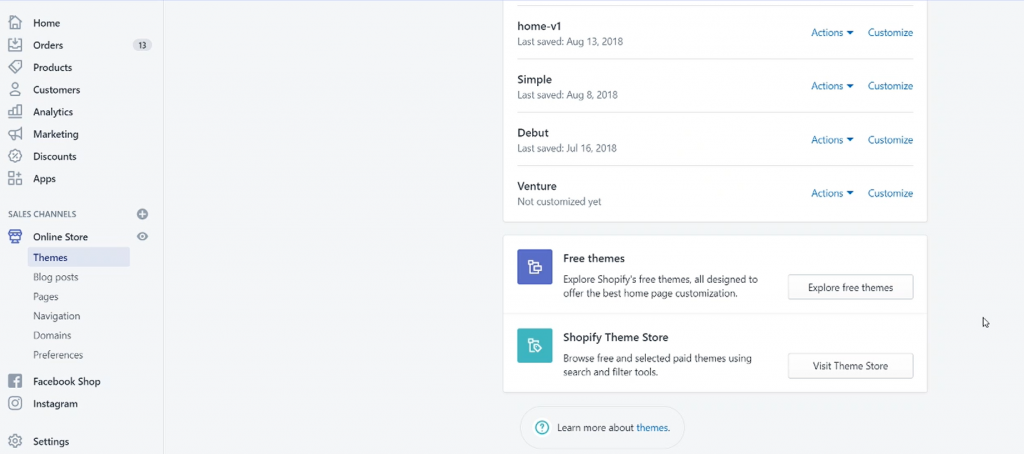Click the Products tag icon
This screenshot has height=454, width=1024.
15,67
